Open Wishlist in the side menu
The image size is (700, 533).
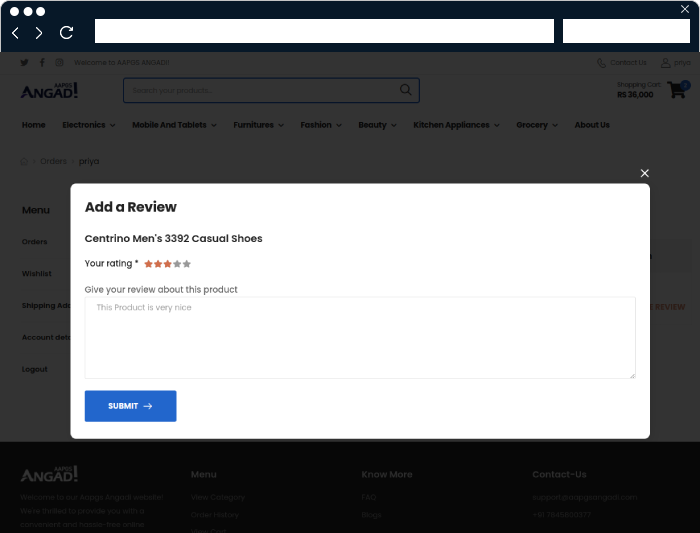(37, 274)
